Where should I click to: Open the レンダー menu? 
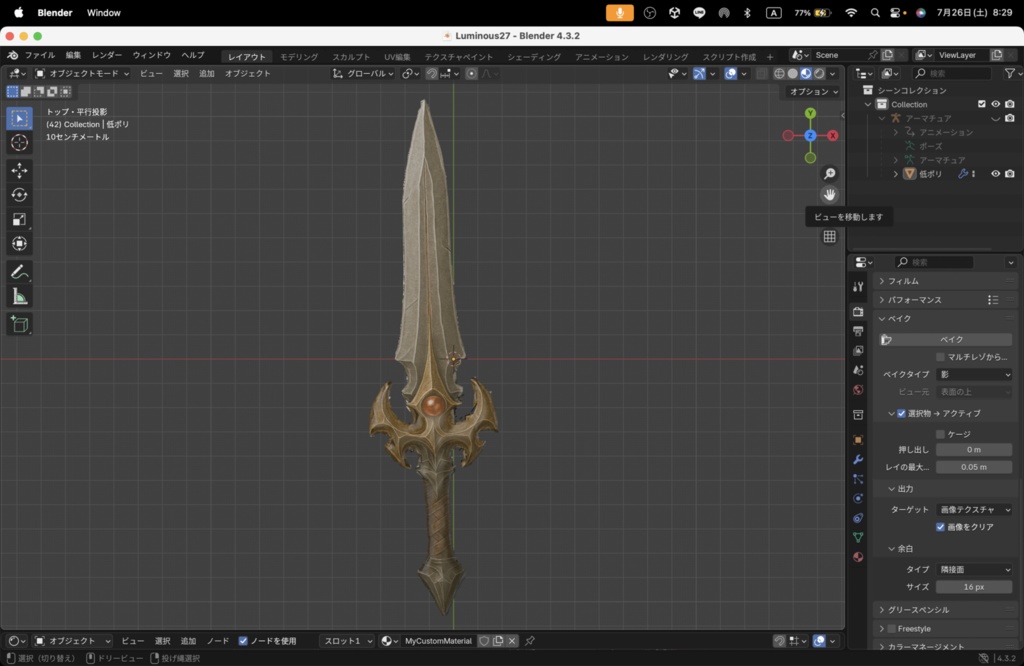[x=106, y=56]
